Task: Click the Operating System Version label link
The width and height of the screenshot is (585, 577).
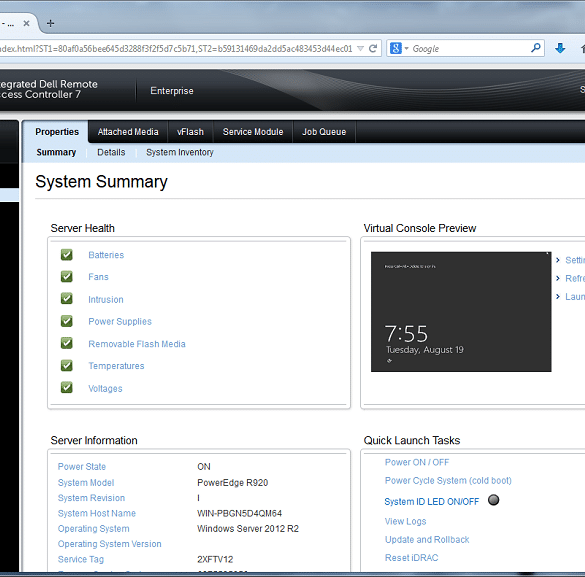Action: point(110,544)
